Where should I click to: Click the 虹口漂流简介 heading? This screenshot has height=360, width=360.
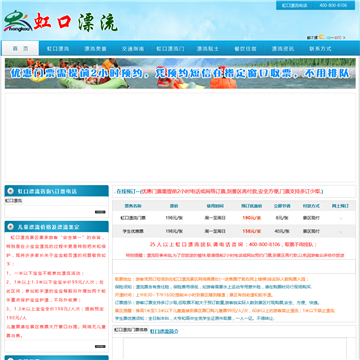(x=164, y=332)
